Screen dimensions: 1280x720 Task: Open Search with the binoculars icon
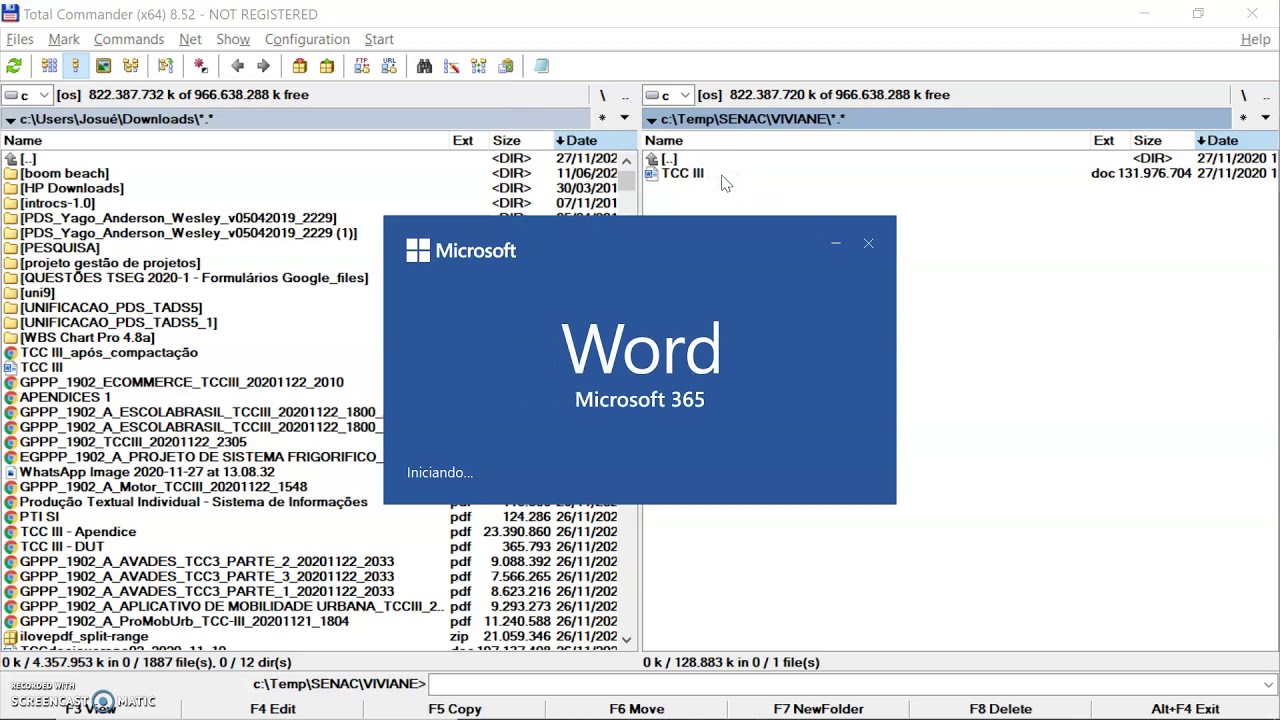coord(424,66)
